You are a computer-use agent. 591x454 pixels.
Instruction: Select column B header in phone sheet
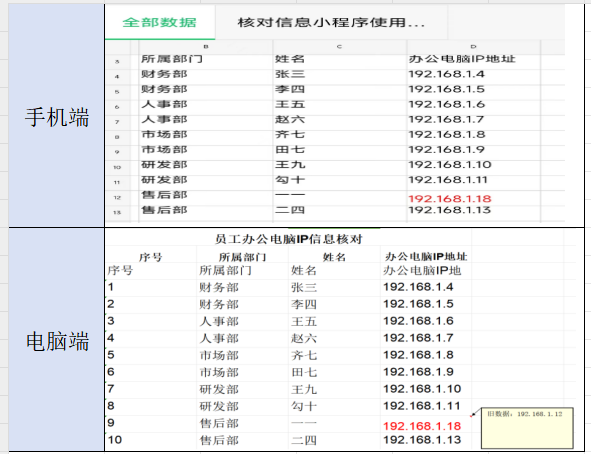(206, 47)
